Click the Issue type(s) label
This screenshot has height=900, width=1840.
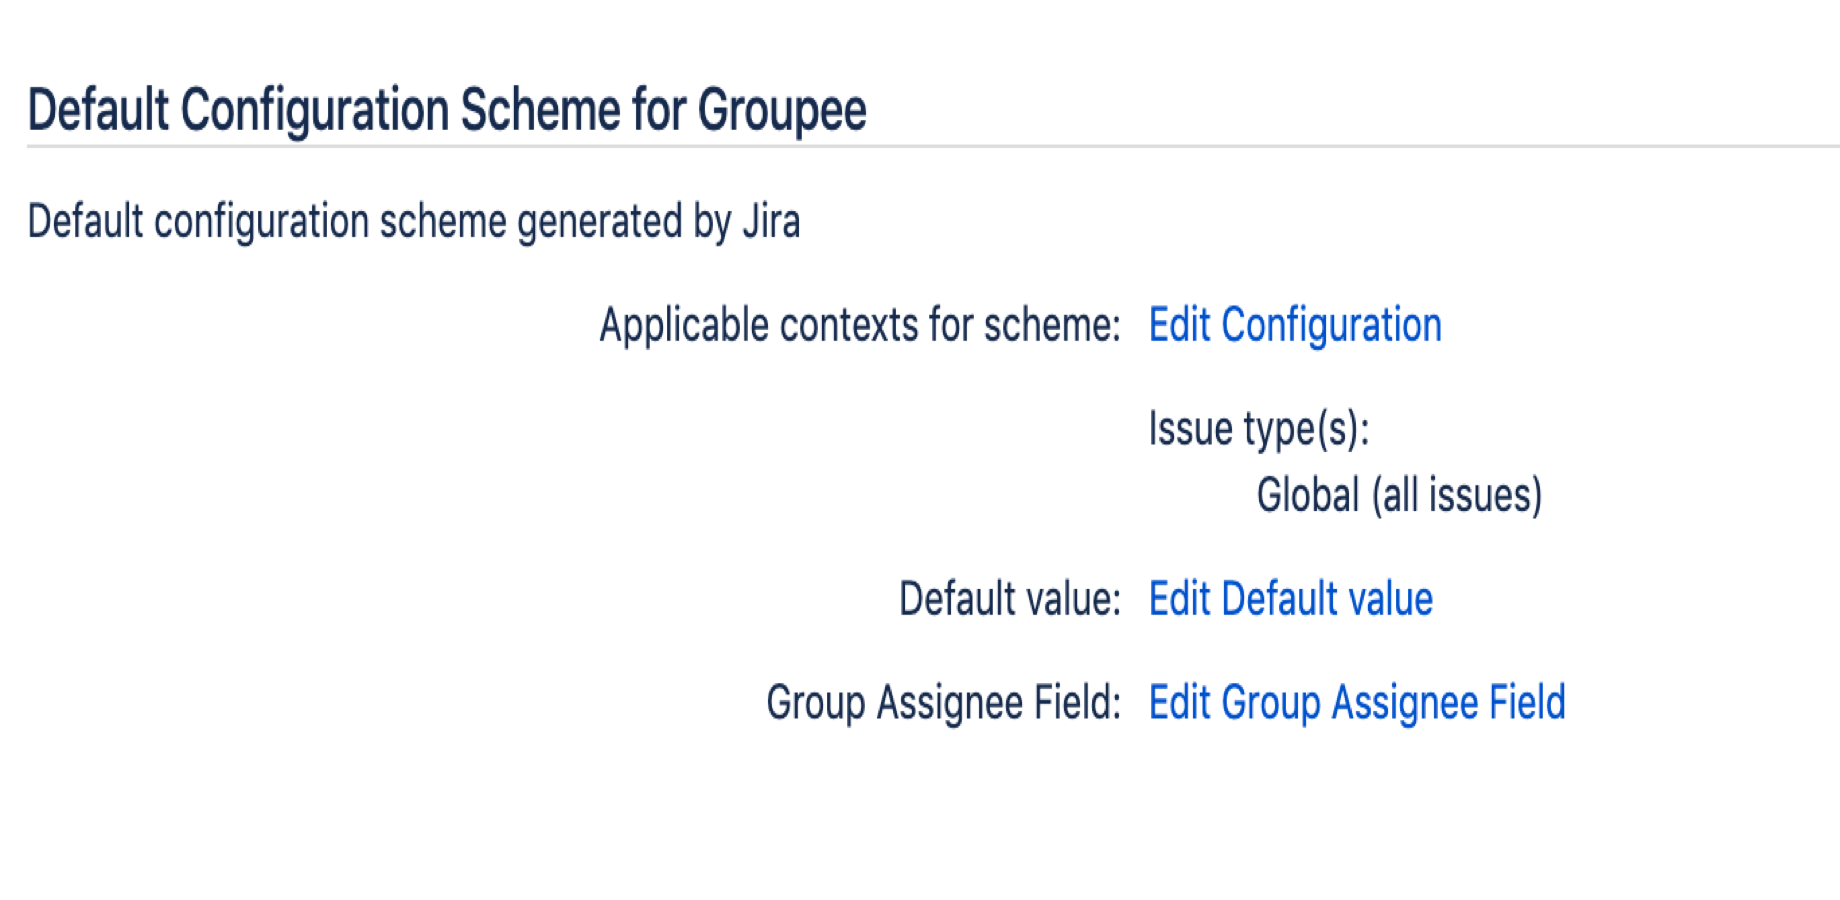tap(1259, 430)
